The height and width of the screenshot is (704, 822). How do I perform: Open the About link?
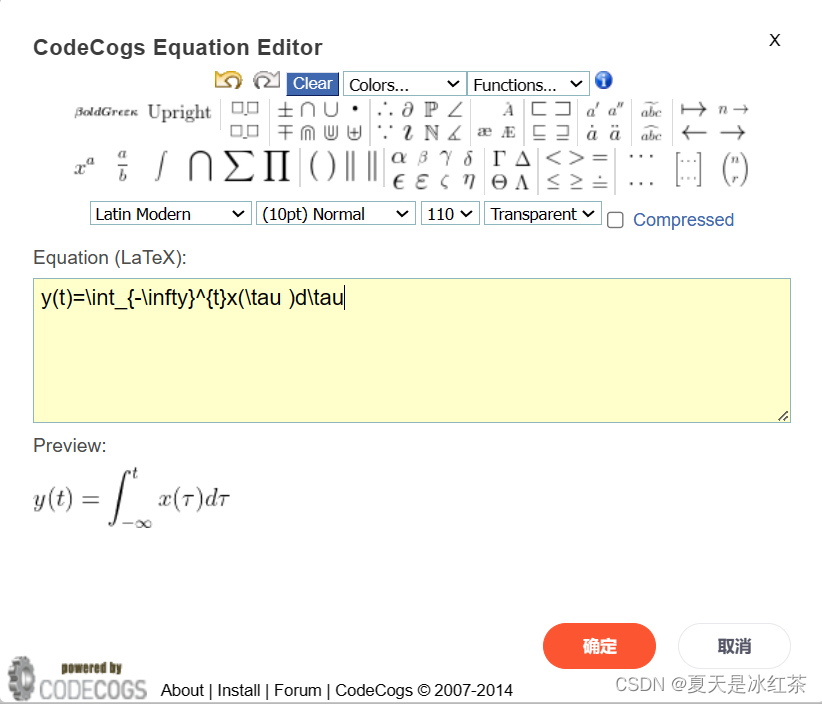[182, 690]
